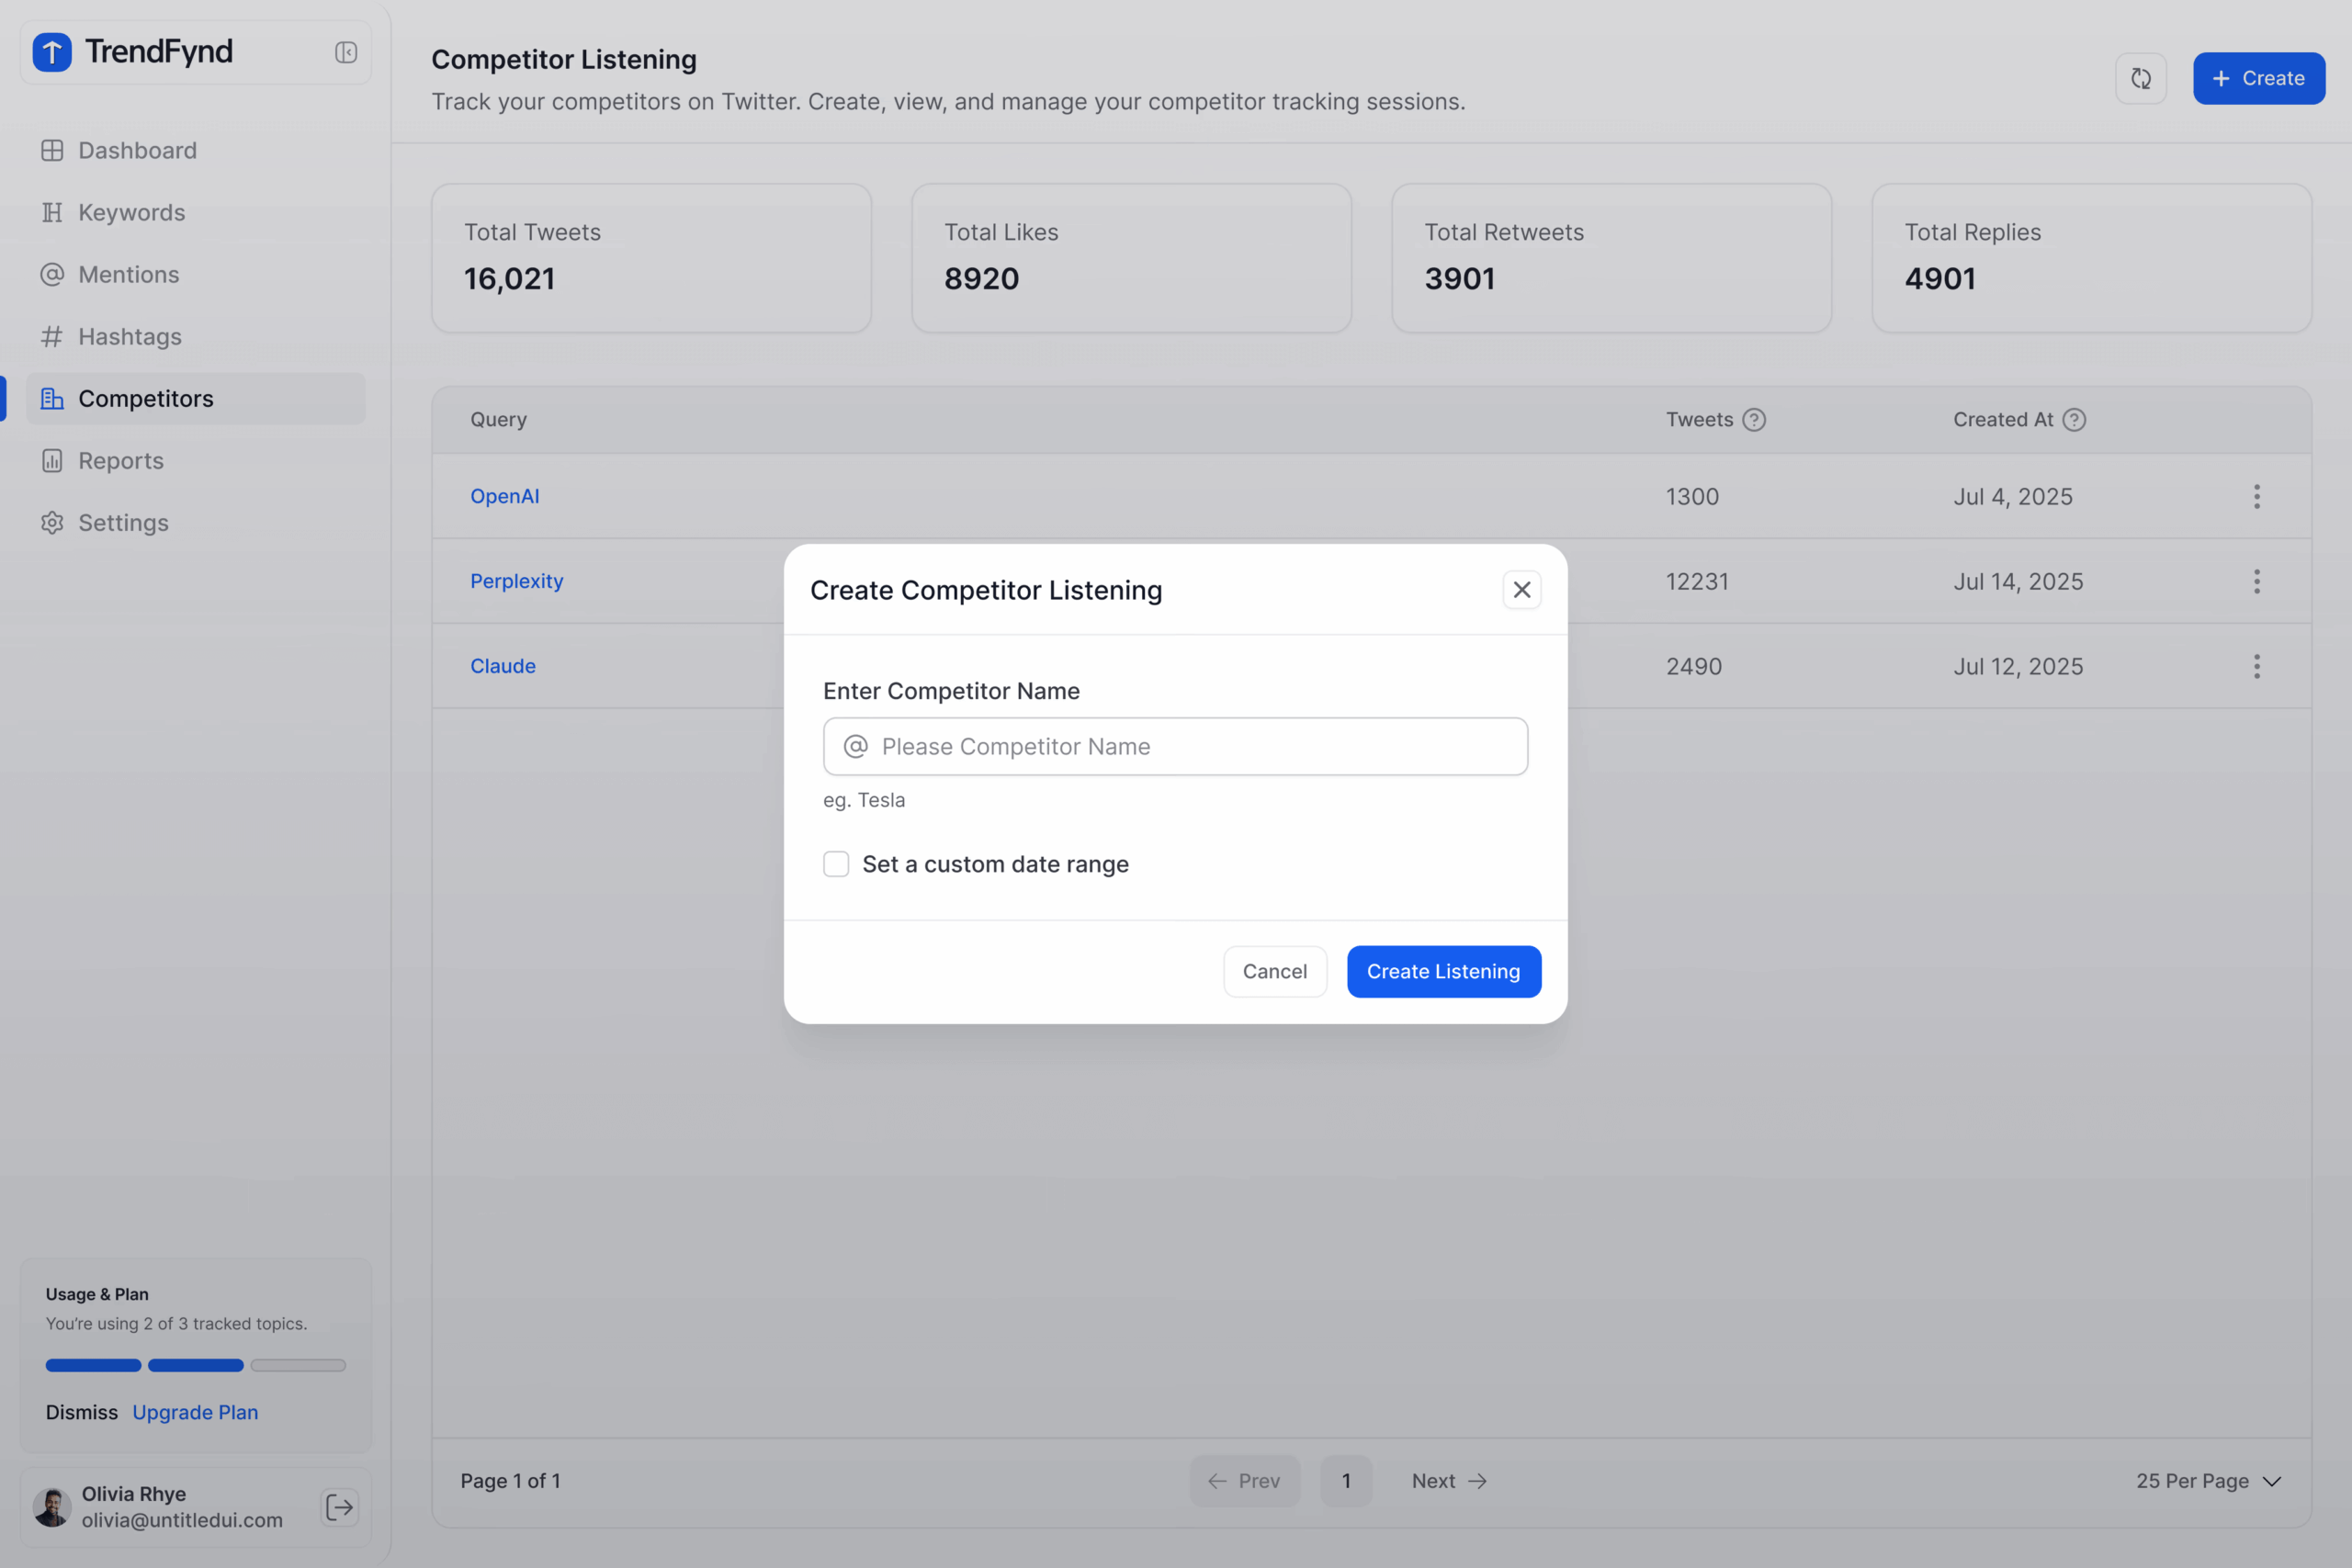The height and width of the screenshot is (1568, 2352).
Task: Open the Claude row options menu
Action: (2257, 666)
